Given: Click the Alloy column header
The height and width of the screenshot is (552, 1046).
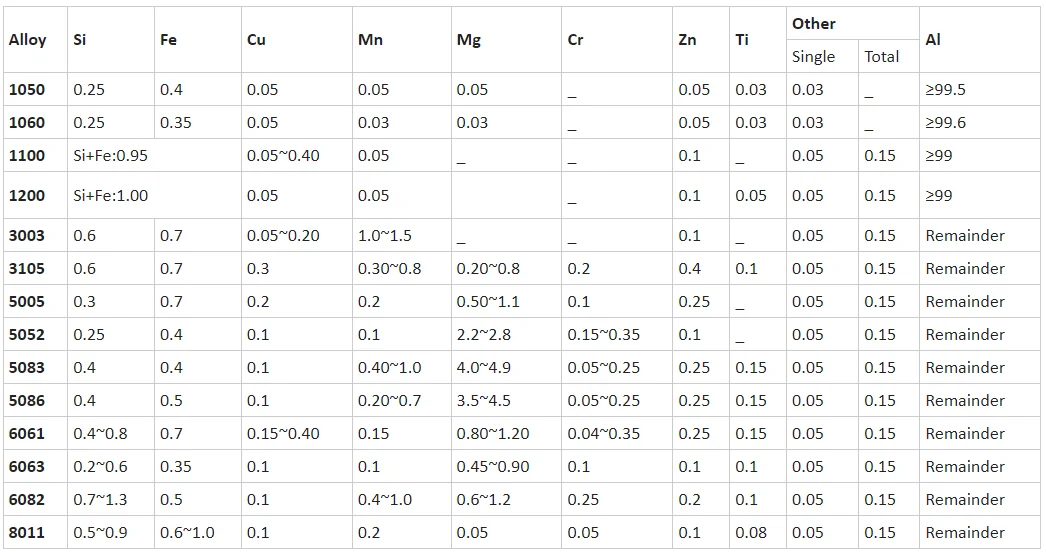Looking at the screenshot, I should click(28, 40).
